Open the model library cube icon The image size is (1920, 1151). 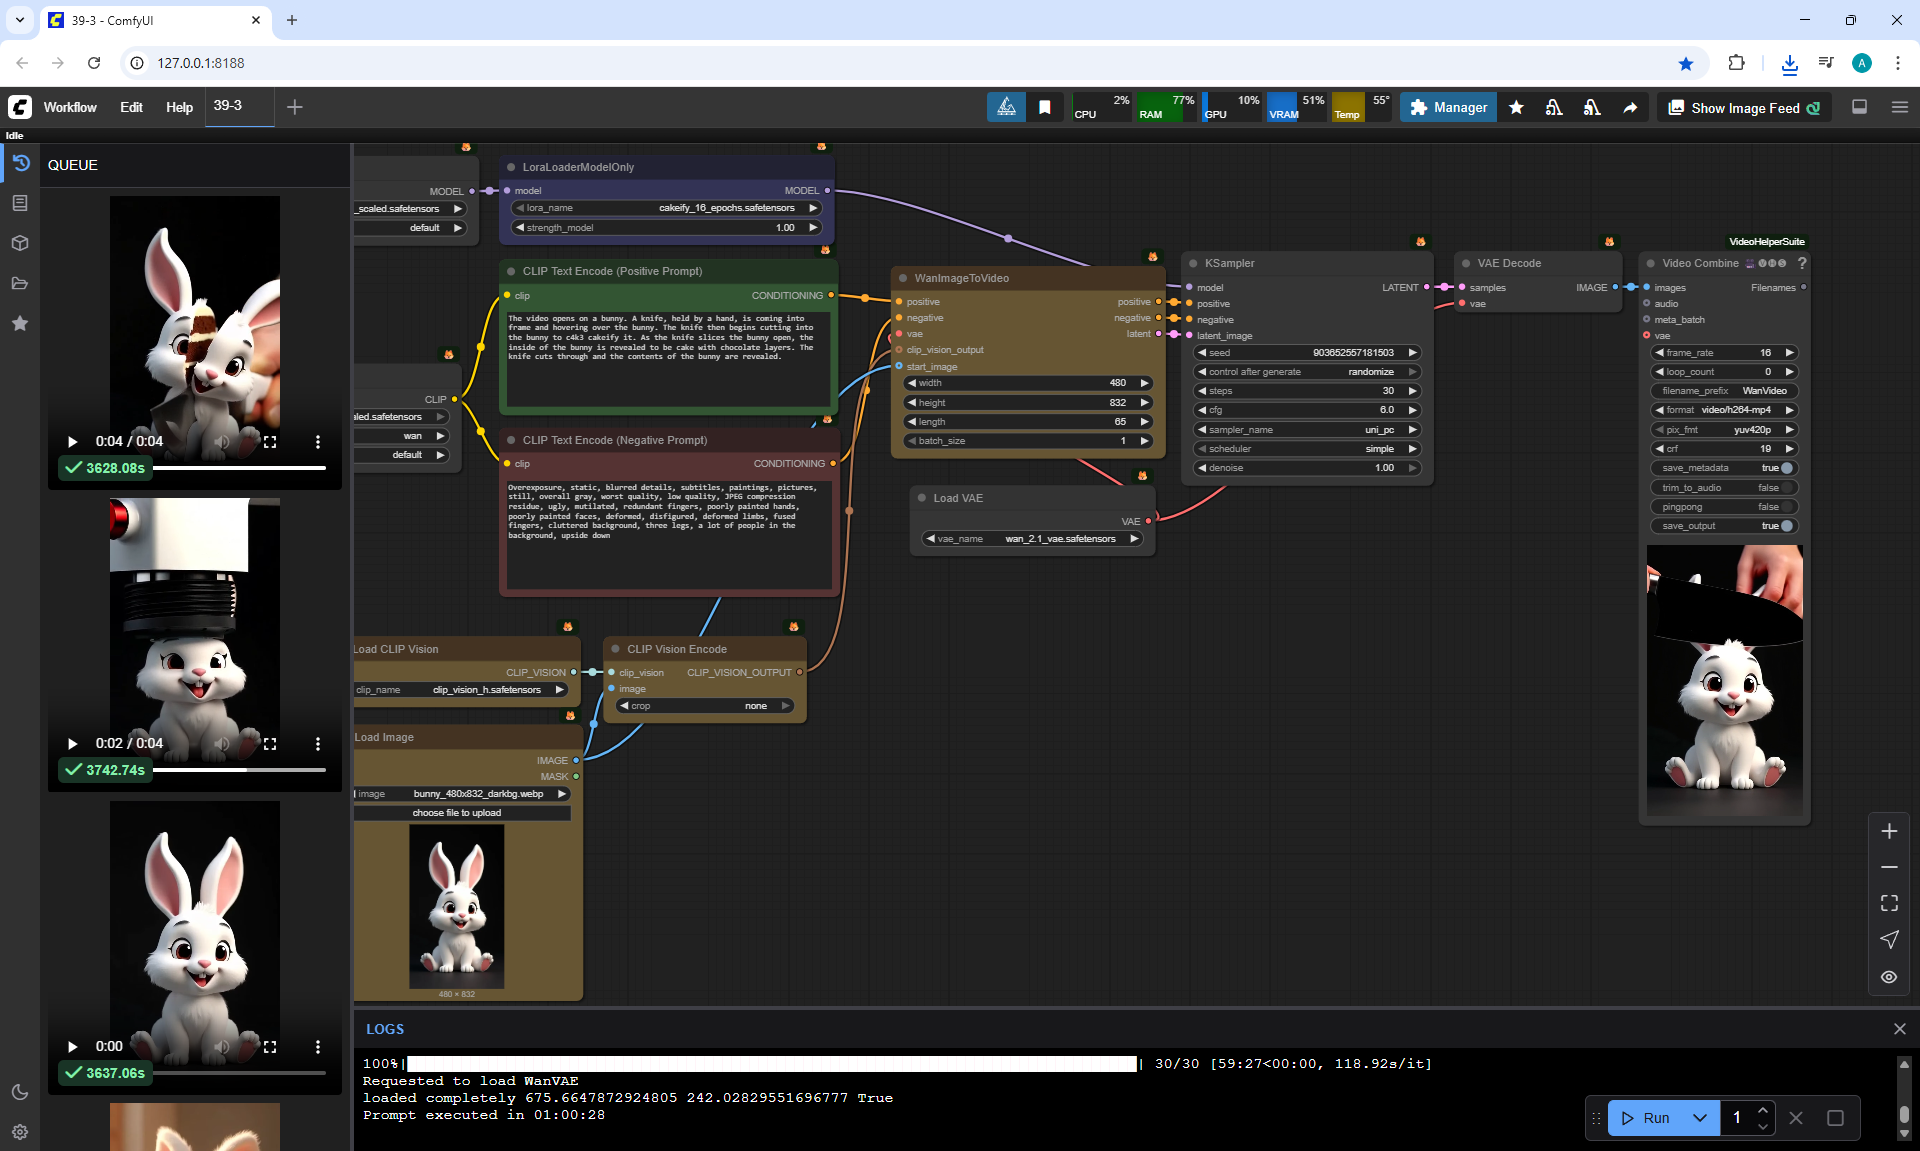pyautogui.click(x=20, y=243)
